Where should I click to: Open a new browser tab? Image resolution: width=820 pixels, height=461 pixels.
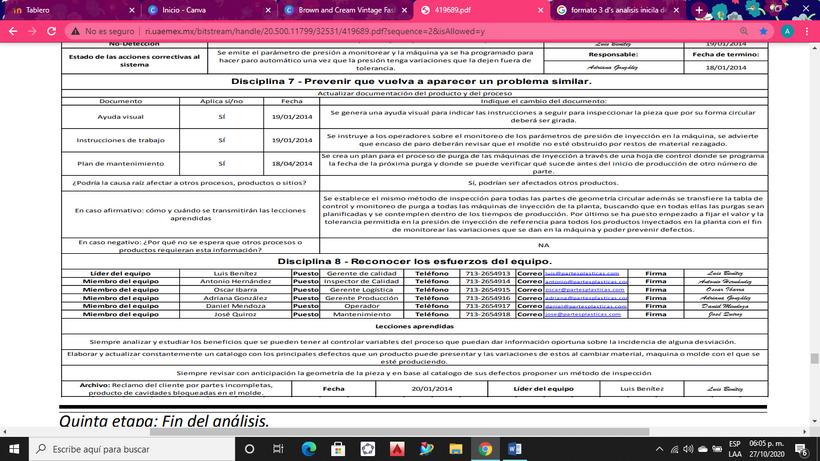point(699,10)
